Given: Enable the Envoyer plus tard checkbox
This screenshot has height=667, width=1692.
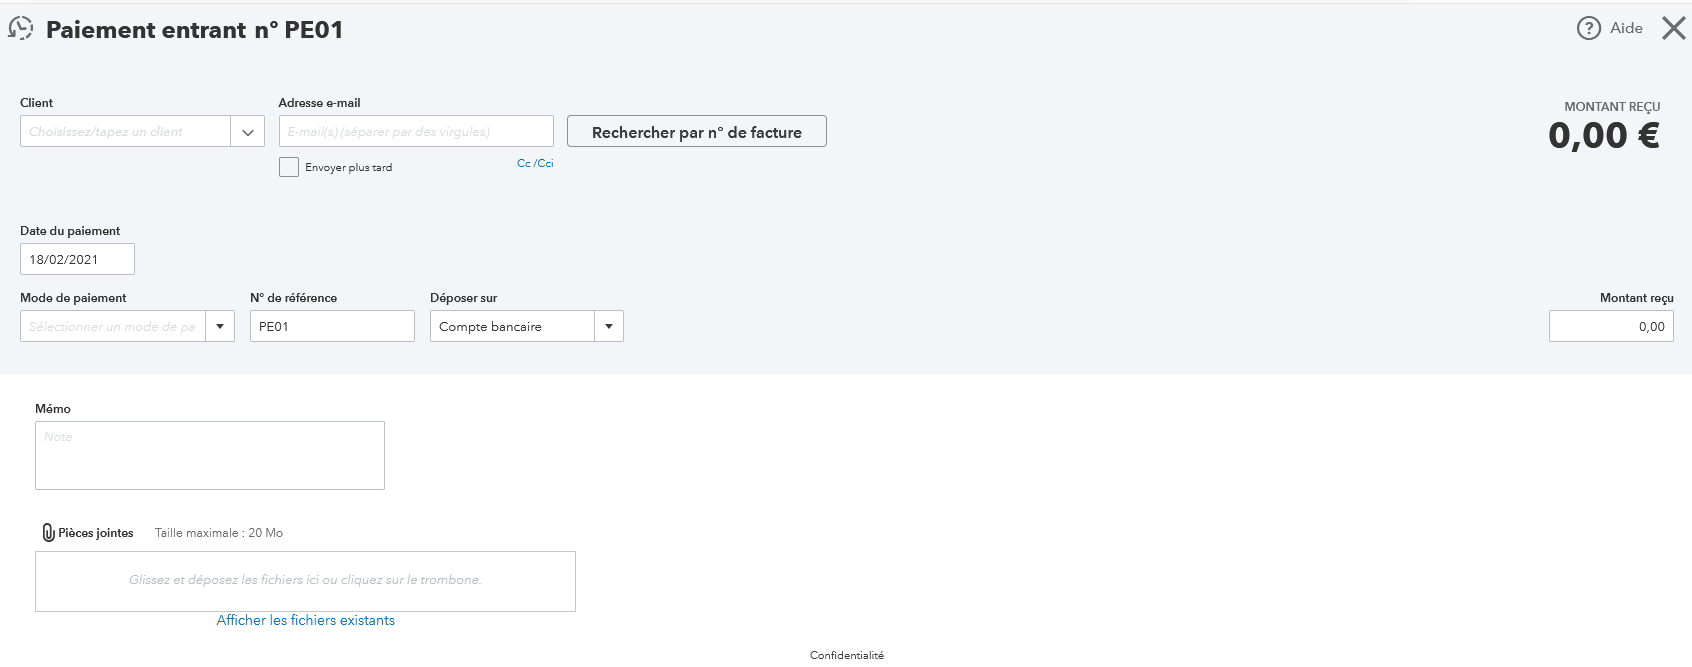Looking at the screenshot, I should pos(289,167).
